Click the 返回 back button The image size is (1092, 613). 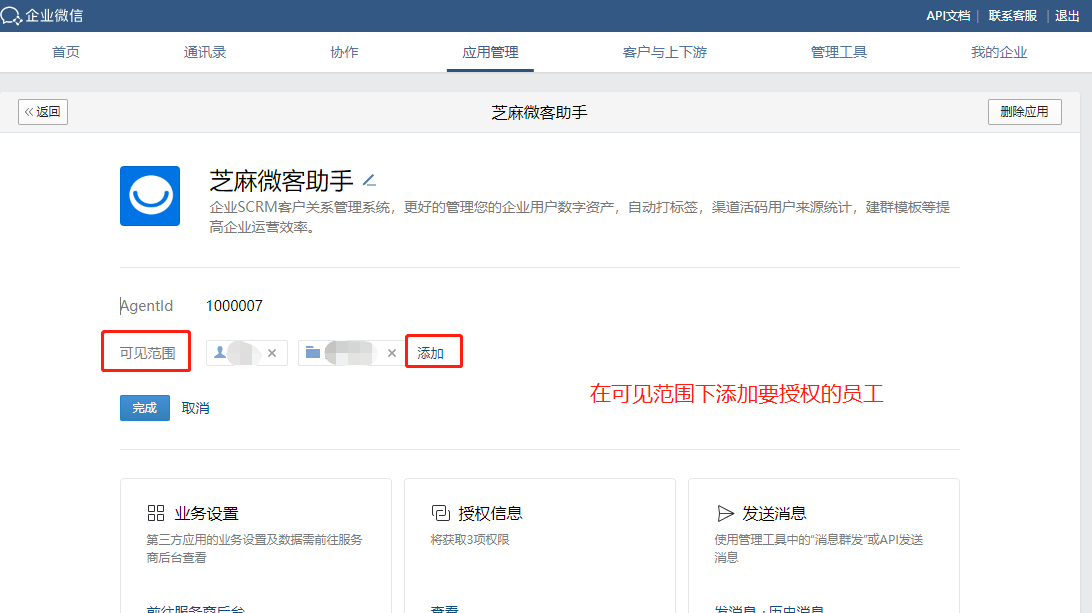(43, 111)
